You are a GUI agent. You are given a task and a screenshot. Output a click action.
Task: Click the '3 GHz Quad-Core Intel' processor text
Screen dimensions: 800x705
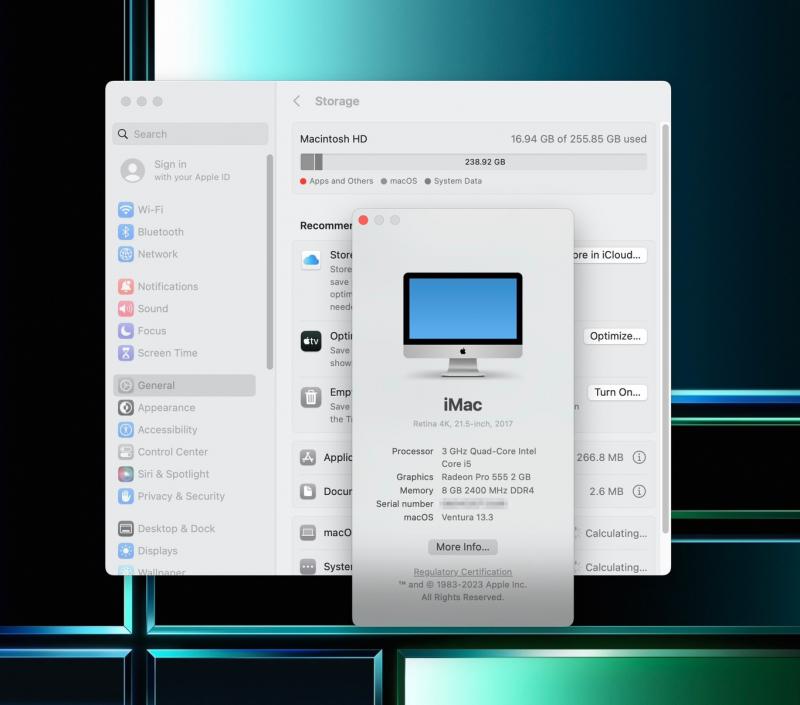489,451
